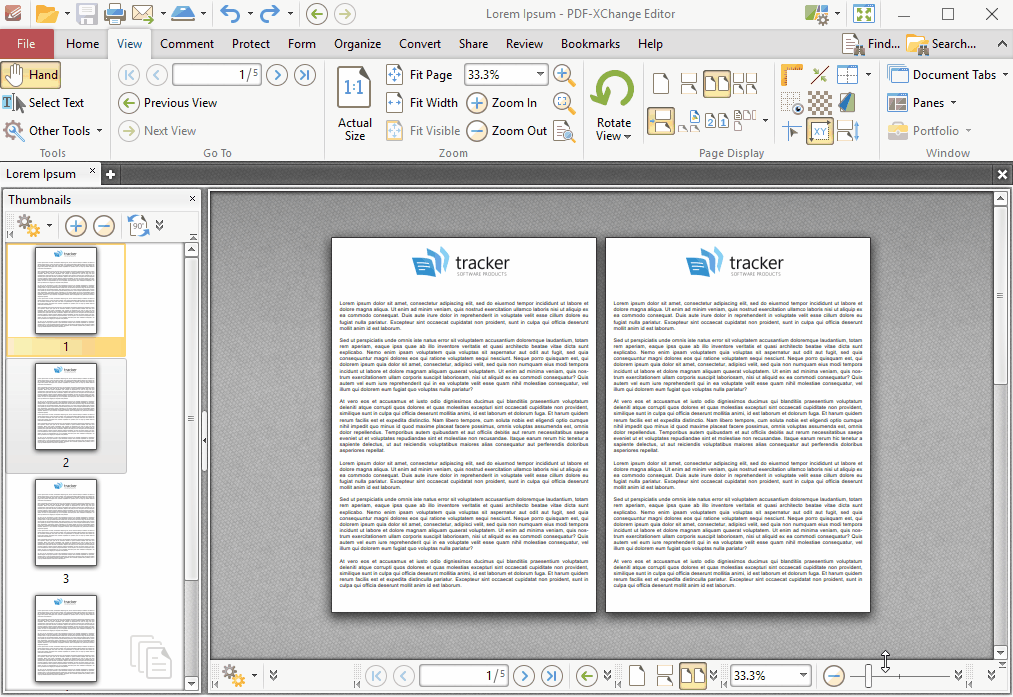
Task: Zoom in thumbnails with the plus icon
Action: (x=76, y=225)
